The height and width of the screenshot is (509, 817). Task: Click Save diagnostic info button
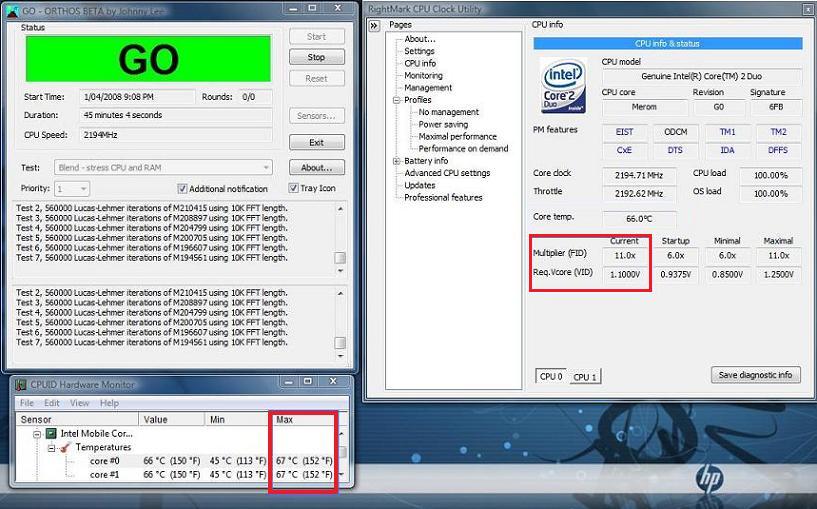click(x=756, y=375)
